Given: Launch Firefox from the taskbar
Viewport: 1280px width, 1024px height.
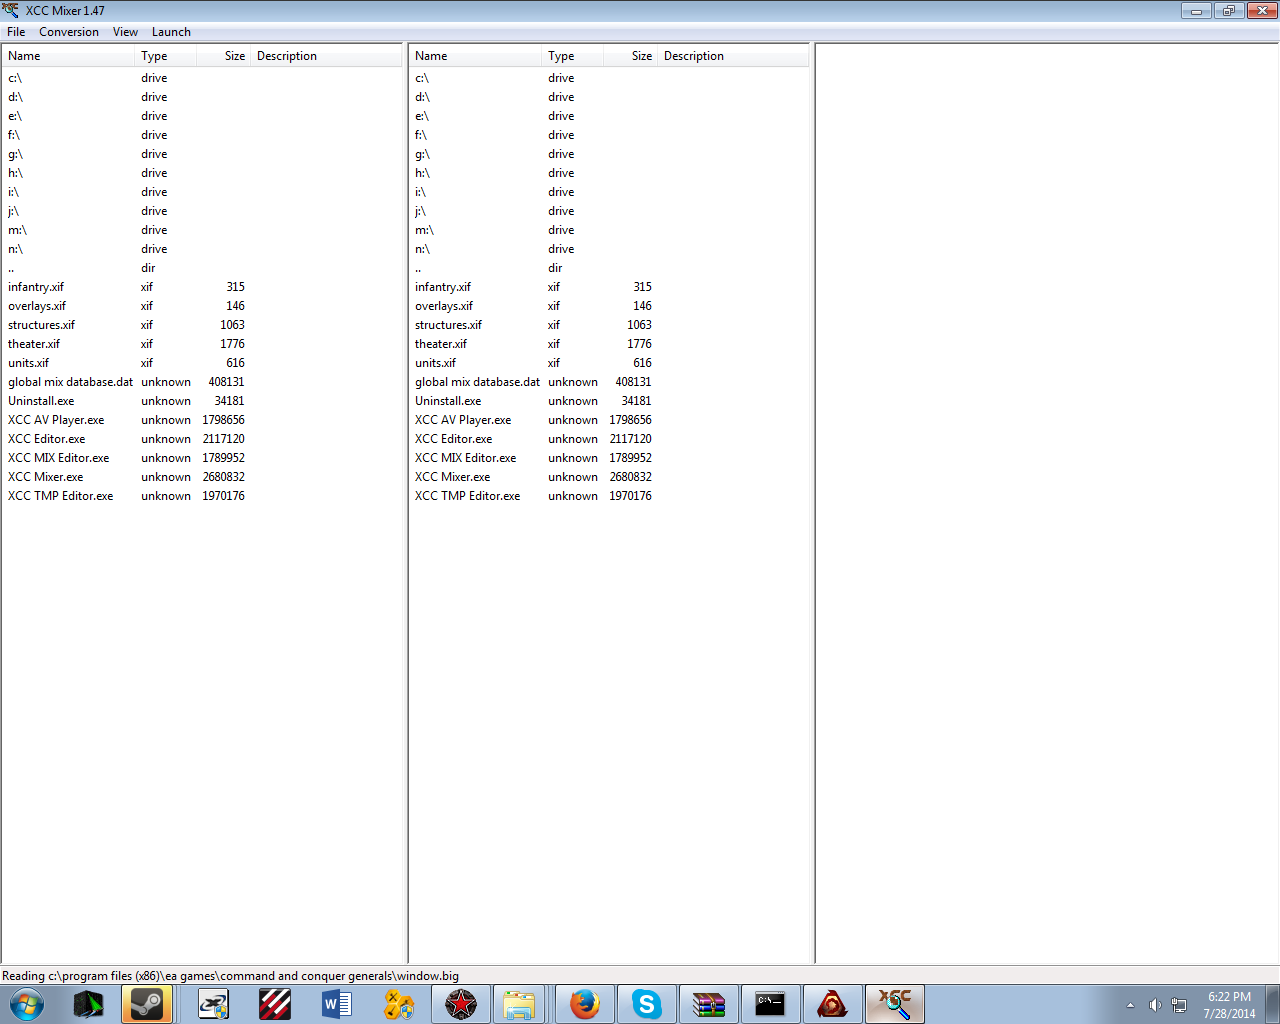Looking at the screenshot, I should pos(584,1004).
